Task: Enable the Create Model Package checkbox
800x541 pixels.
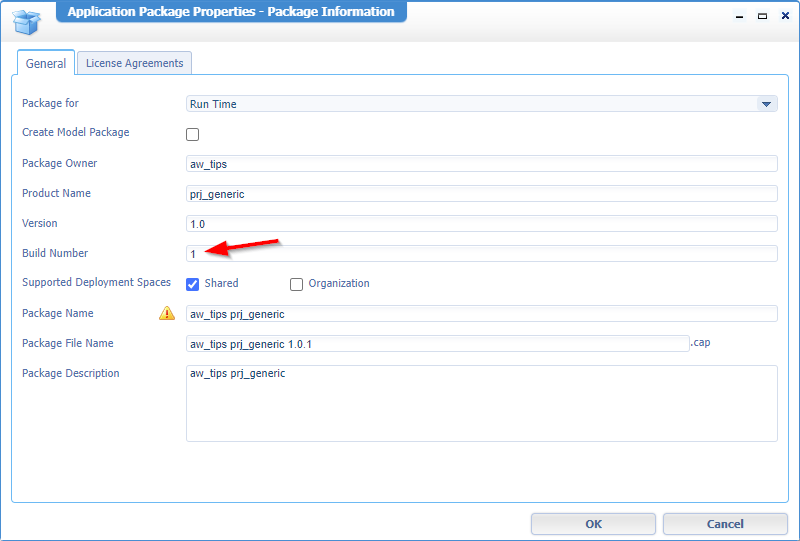Action: (x=193, y=134)
